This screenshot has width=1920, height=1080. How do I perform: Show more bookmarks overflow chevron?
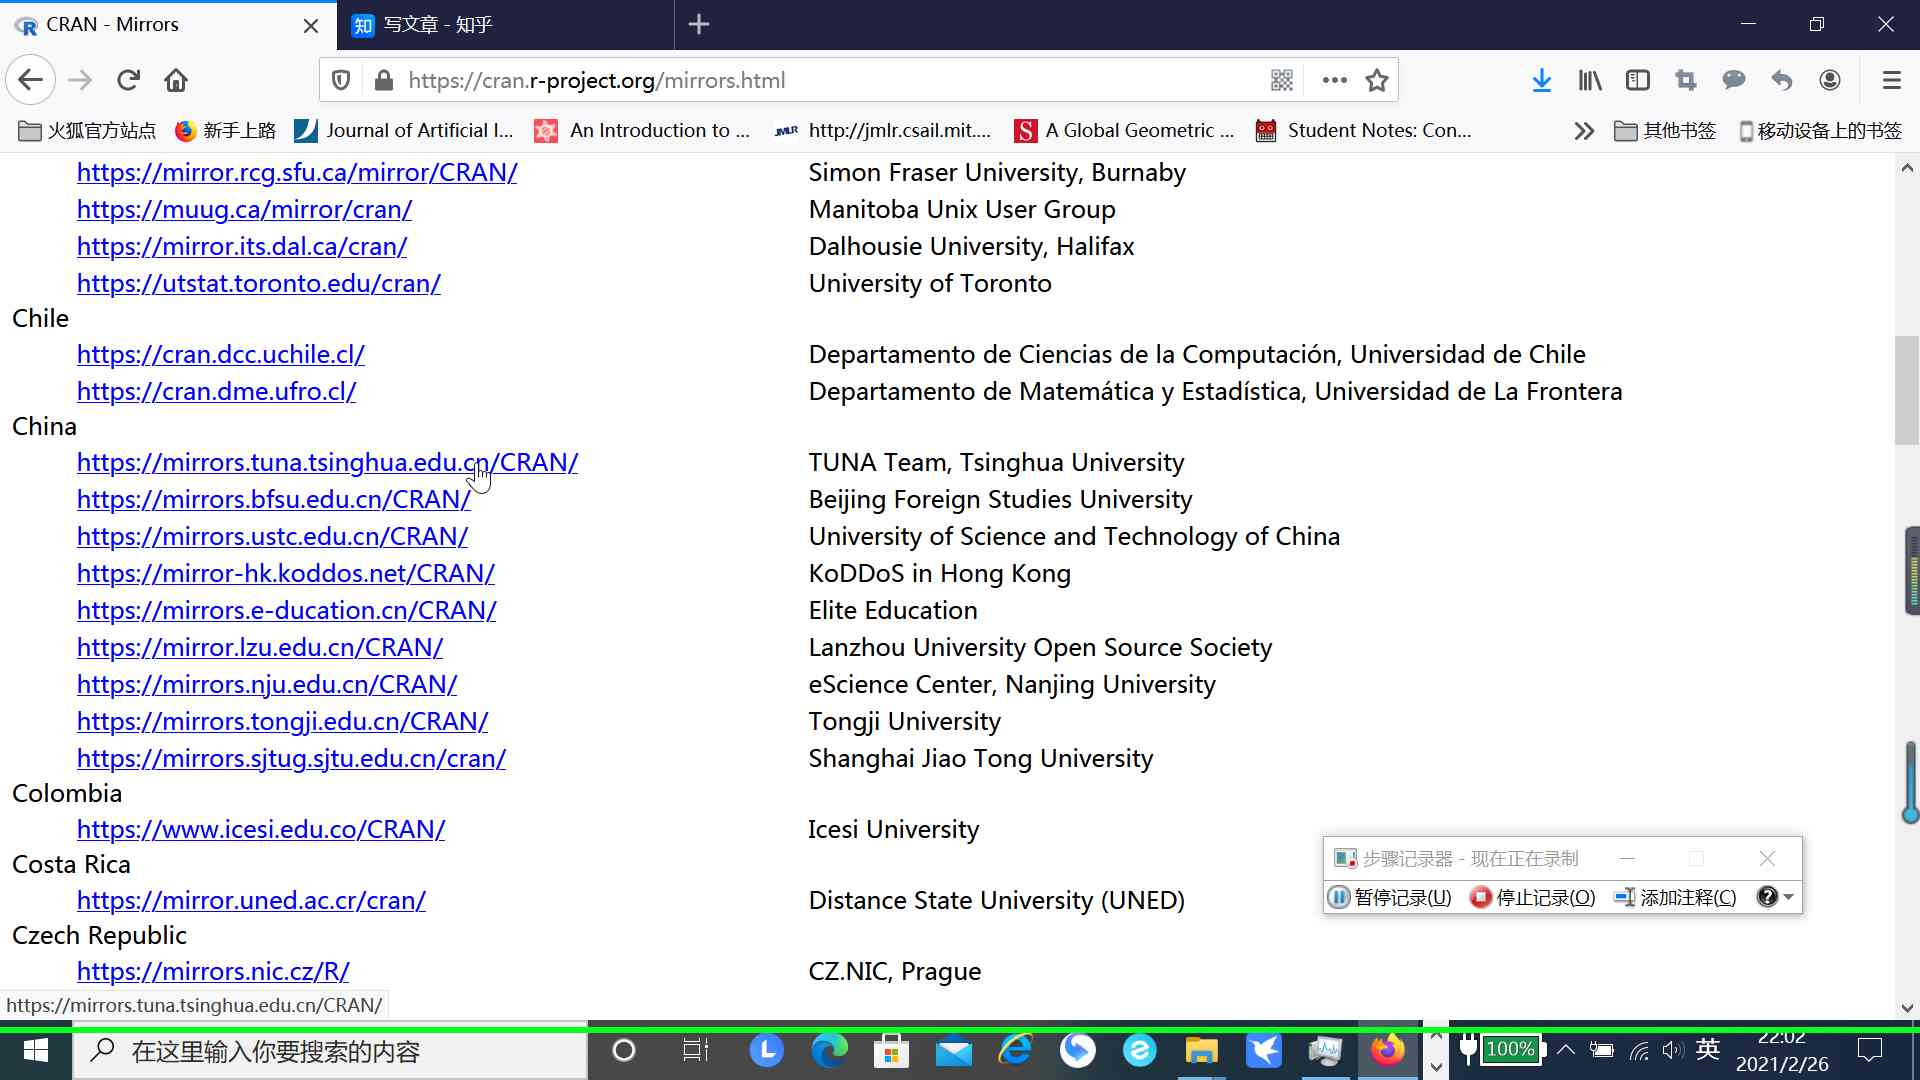1583,131
